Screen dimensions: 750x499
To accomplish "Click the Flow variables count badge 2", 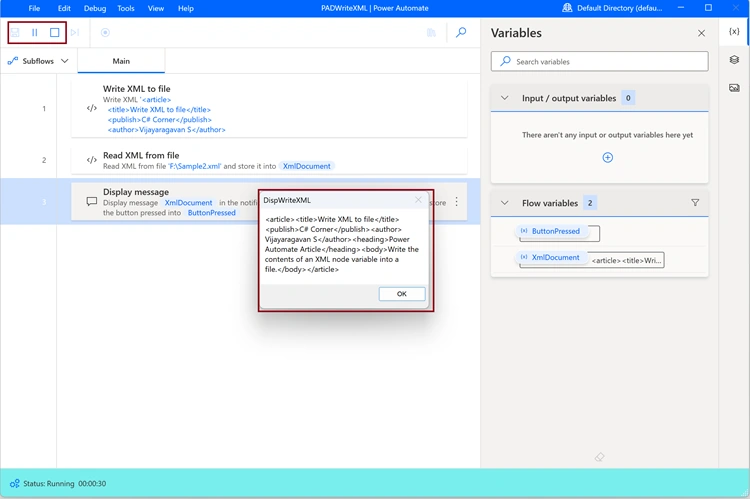I will coord(590,203).
